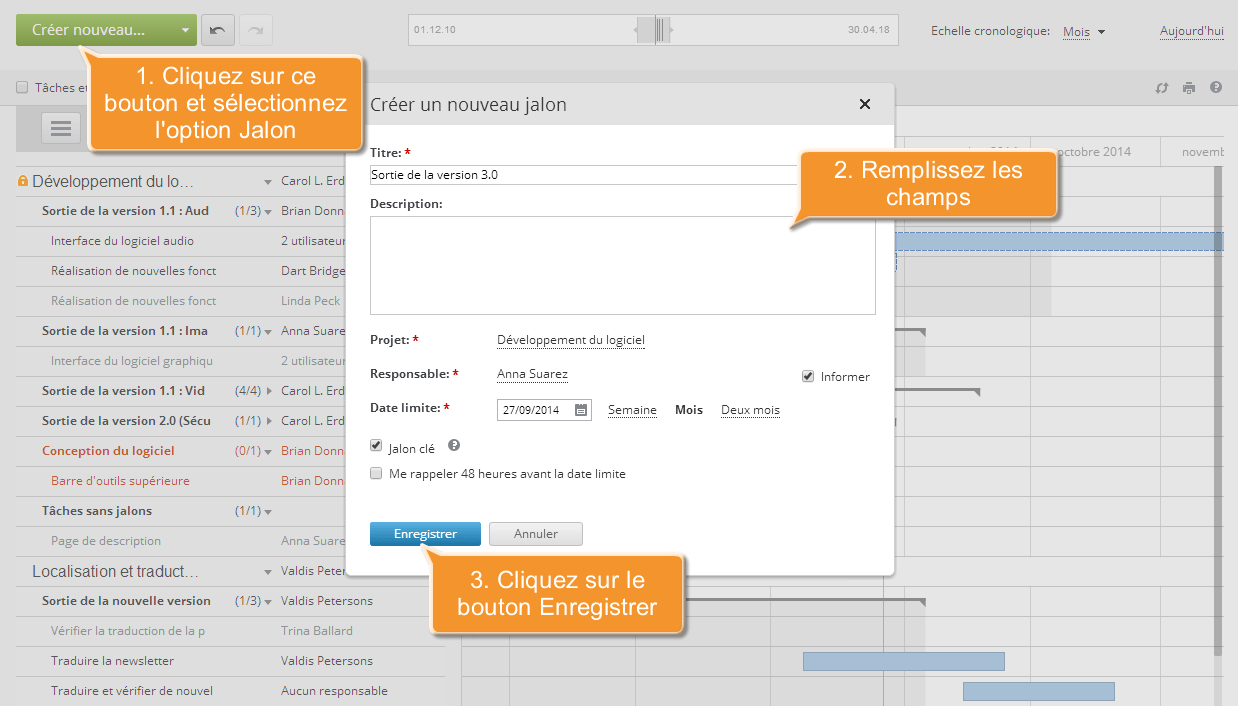Click the redo arrow icon in toolbar
This screenshot has width=1238, height=706.
[256, 30]
